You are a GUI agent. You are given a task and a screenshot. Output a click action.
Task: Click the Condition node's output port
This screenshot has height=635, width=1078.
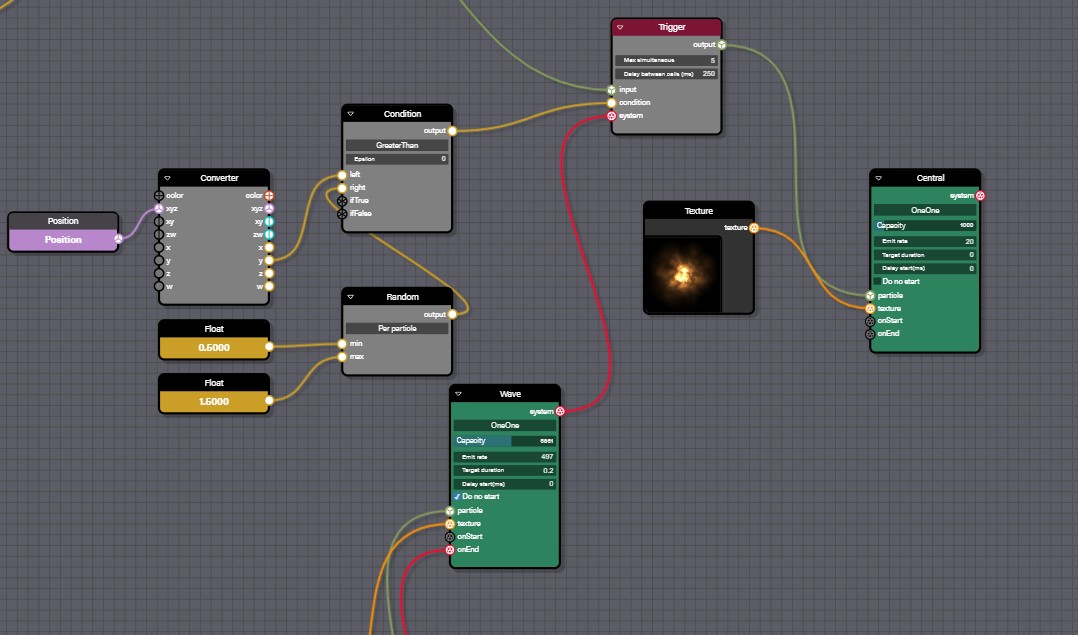click(x=452, y=131)
